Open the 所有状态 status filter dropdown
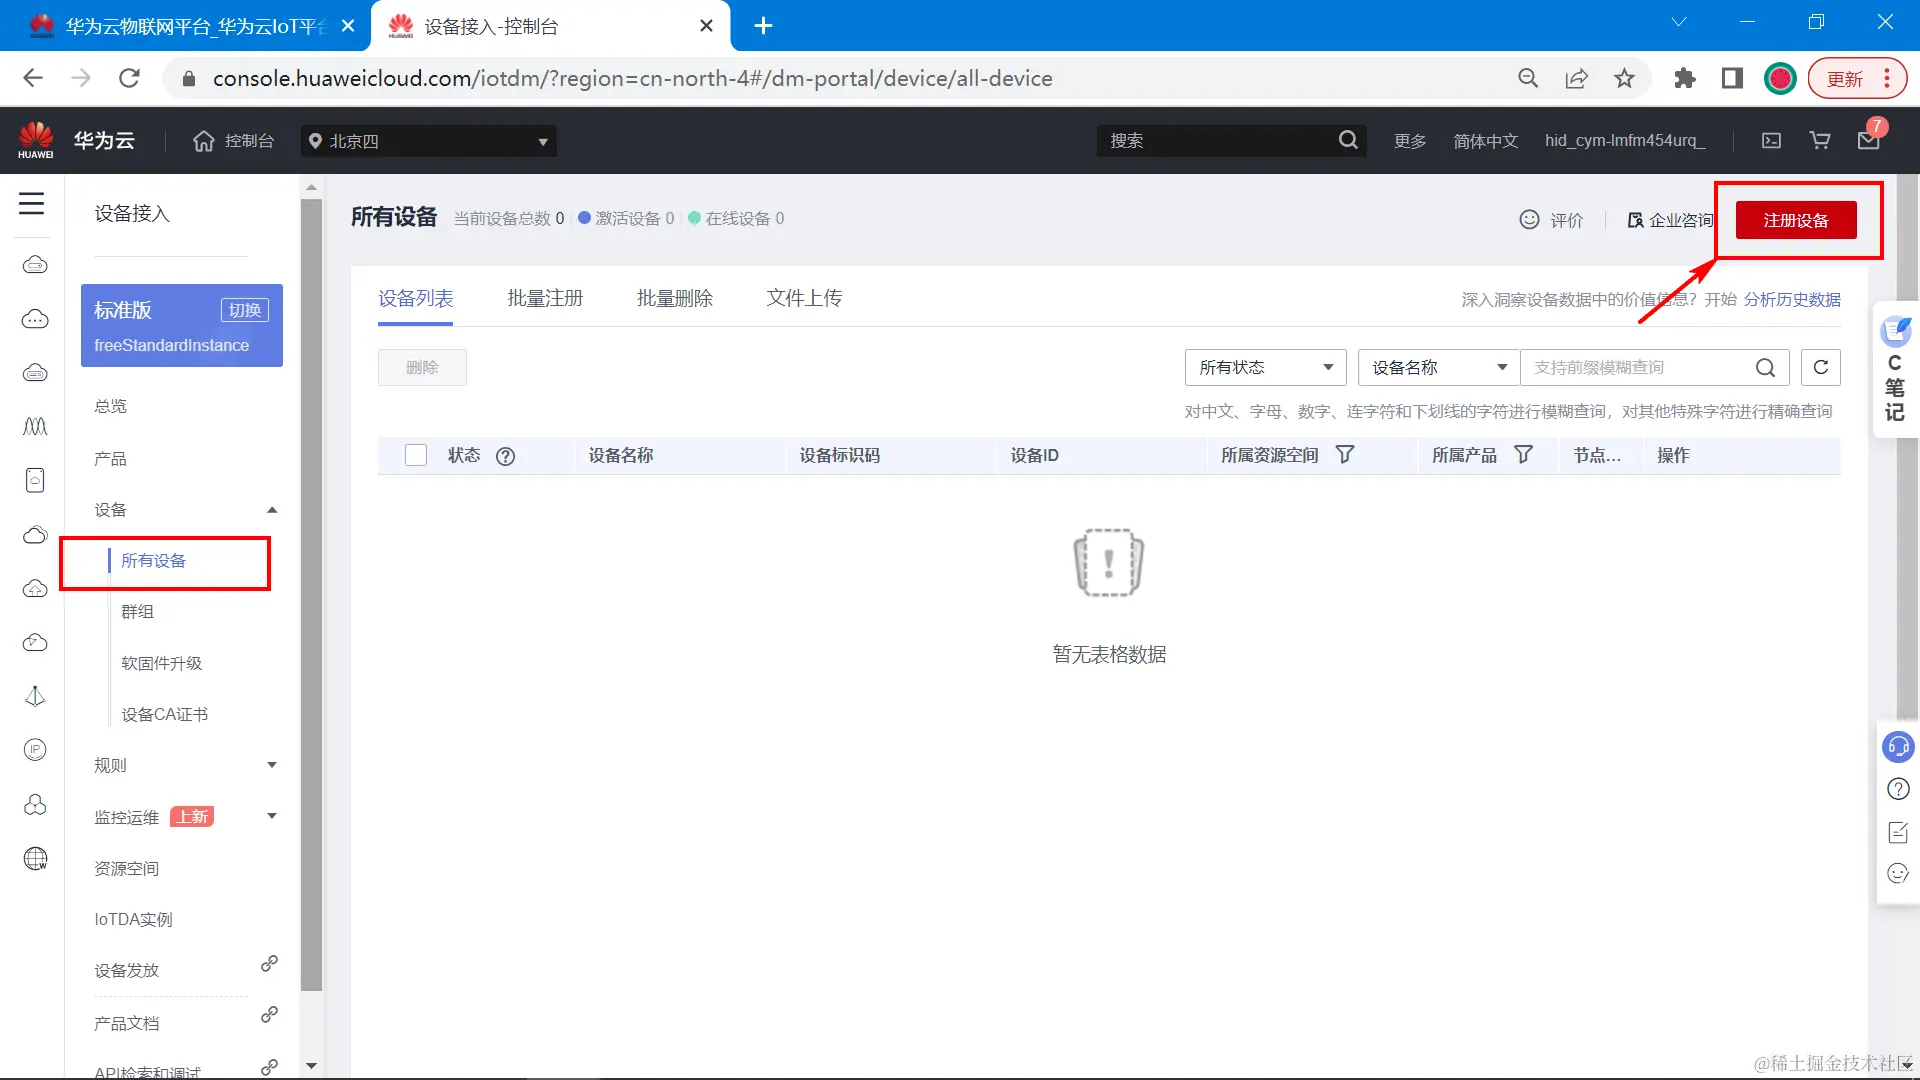1920x1080 pixels. 1264,367
